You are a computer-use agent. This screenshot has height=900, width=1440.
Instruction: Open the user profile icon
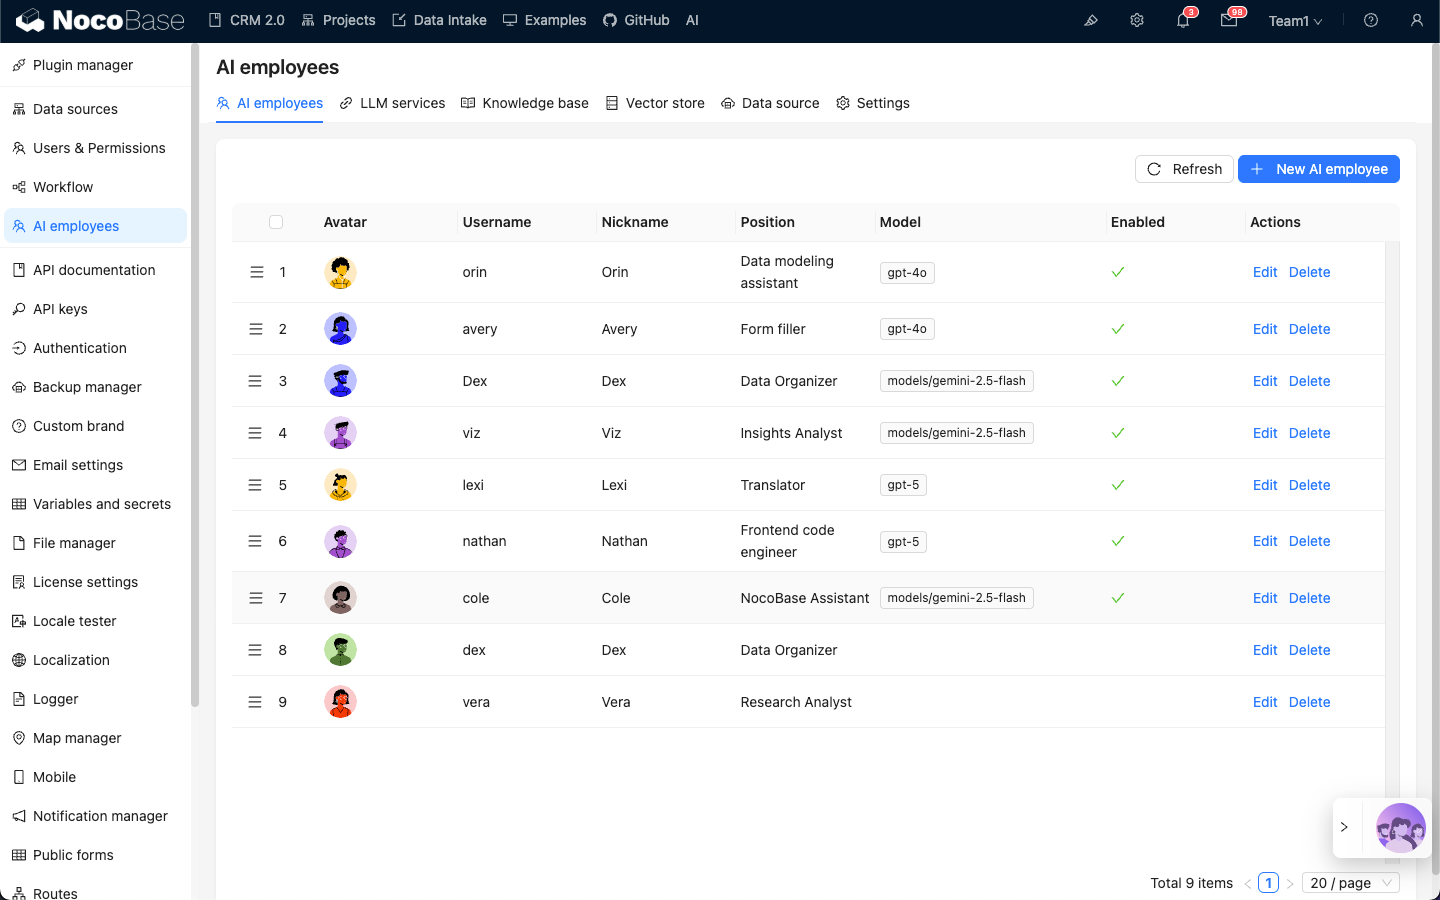(x=1416, y=21)
